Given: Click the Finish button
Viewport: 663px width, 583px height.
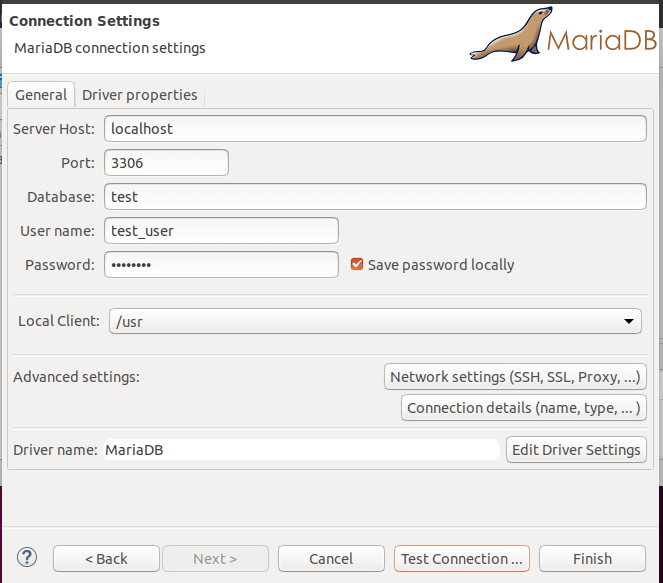Looking at the screenshot, I should click(x=592, y=558).
